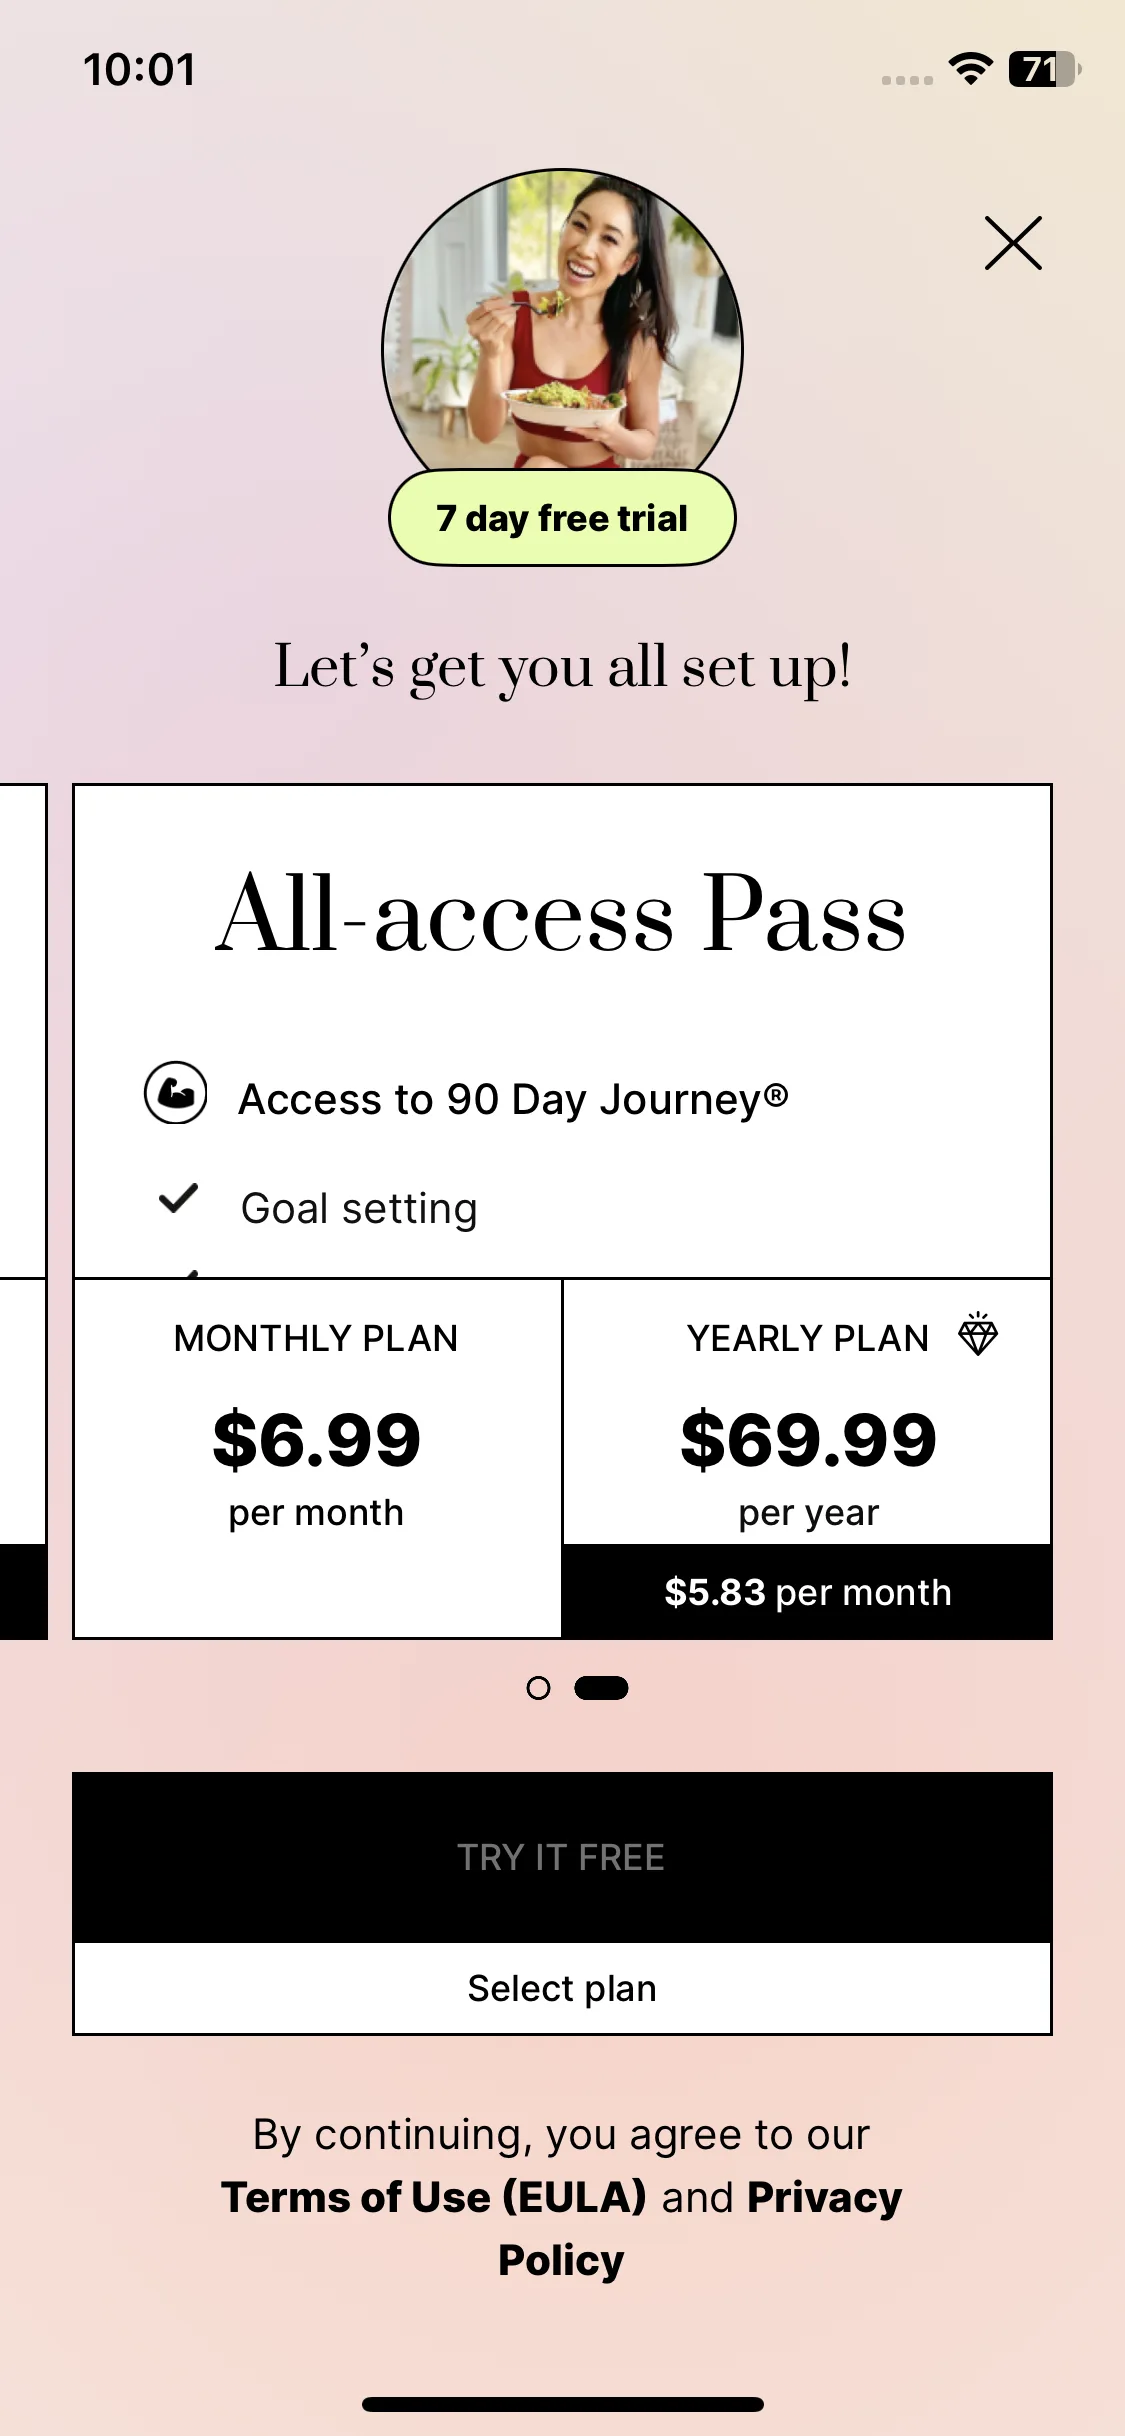Tap the Select plan button
Image resolution: width=1125 pixels, height=2436 pixels.
tap(562, 1988)
